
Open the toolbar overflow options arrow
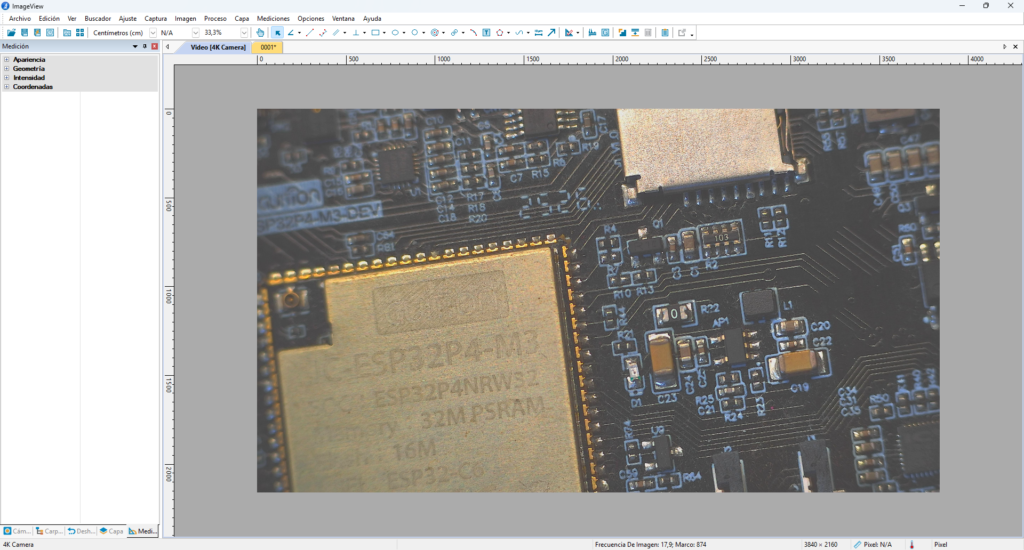[692, 34]
